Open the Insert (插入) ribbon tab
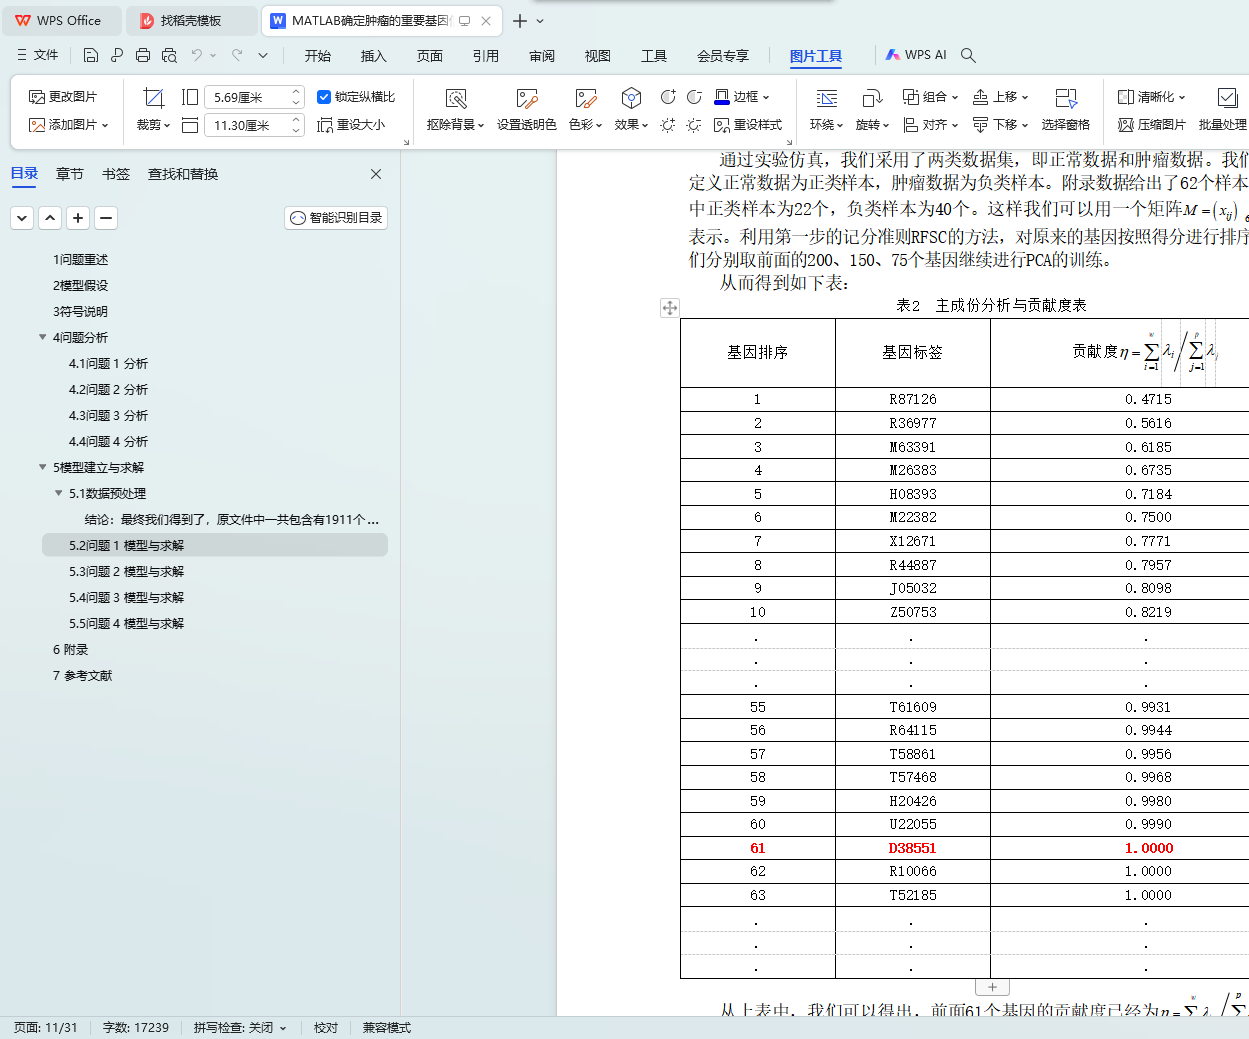The height and width of the screenshot is (1039, 1249). pyautogui.click(x=374, y=56)
